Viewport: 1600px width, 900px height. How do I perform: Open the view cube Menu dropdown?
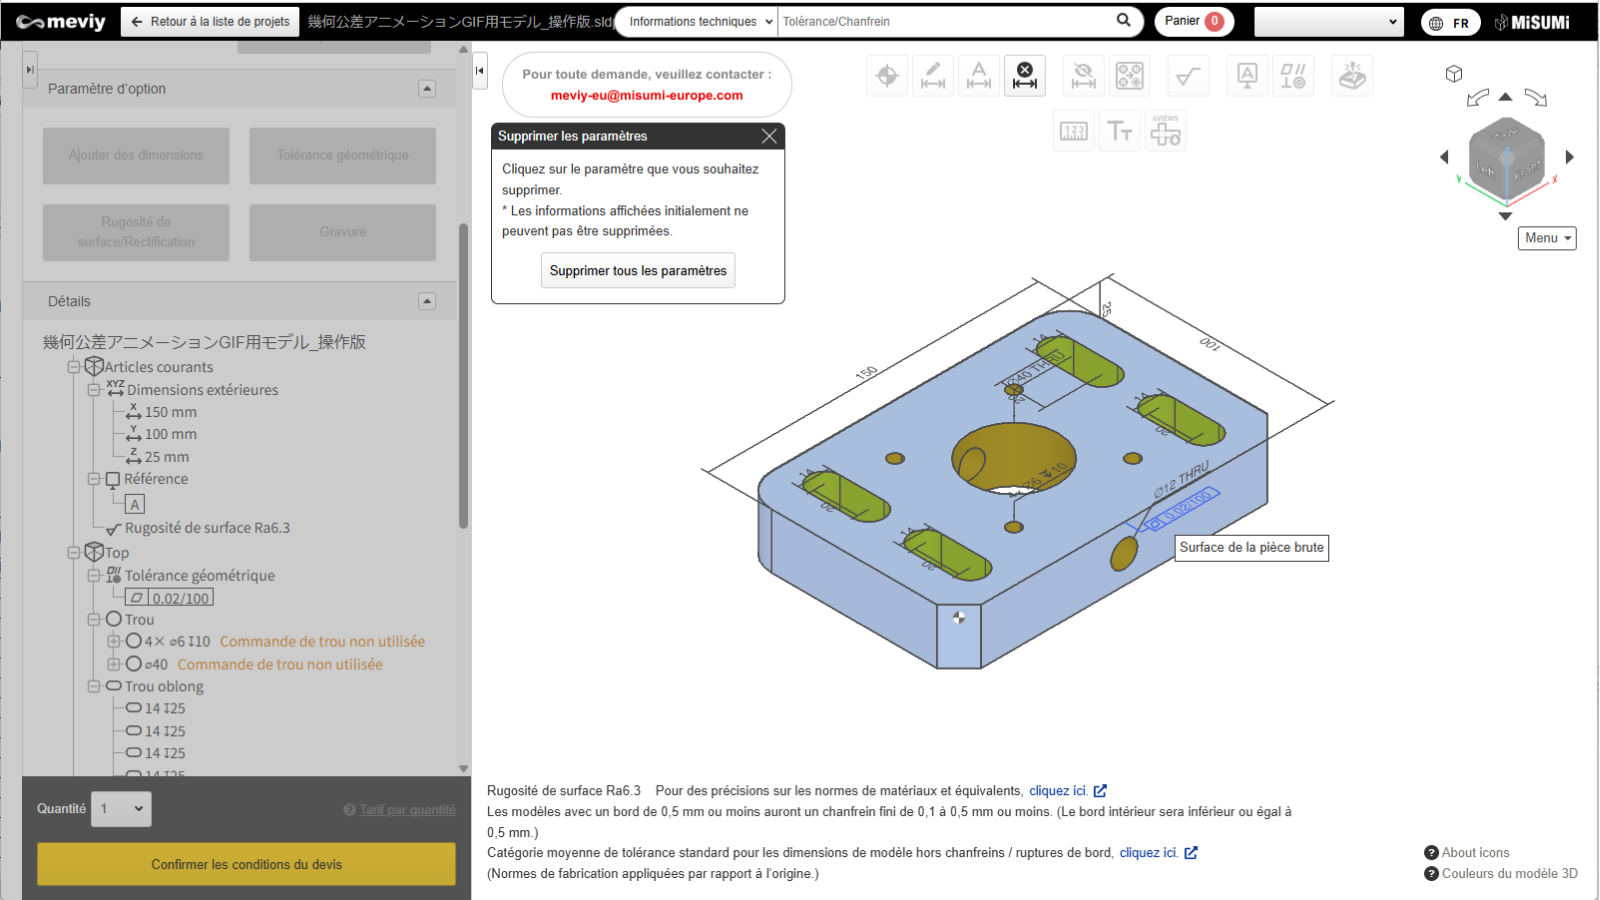coord(1546,238)
